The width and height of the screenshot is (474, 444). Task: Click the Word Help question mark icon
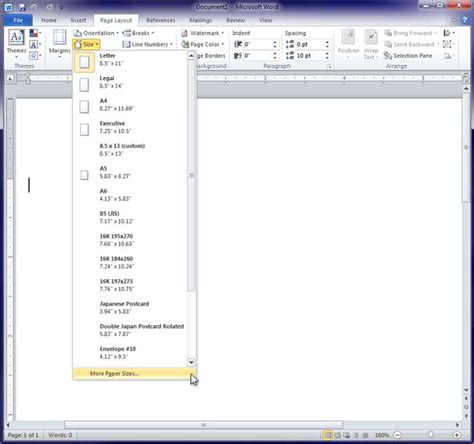465,20
